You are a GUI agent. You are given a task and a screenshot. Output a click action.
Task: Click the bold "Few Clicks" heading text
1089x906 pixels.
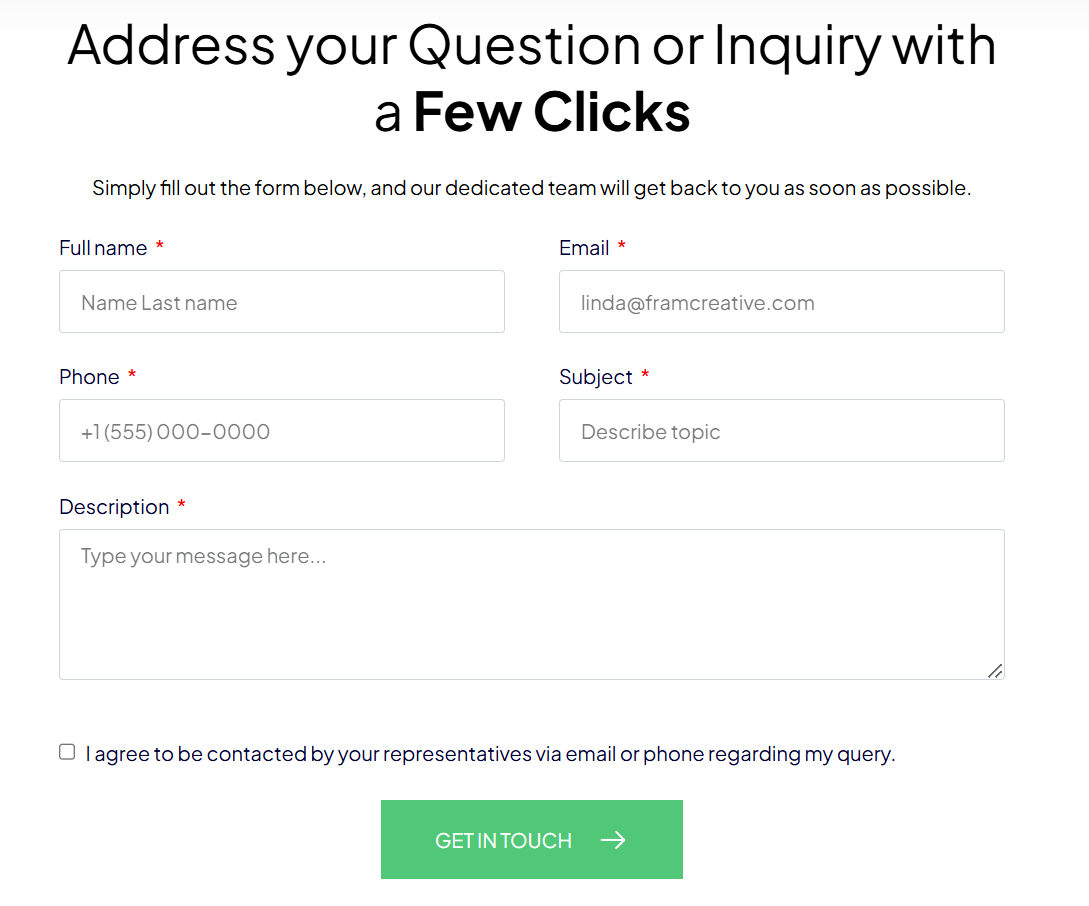coord(551,112)
